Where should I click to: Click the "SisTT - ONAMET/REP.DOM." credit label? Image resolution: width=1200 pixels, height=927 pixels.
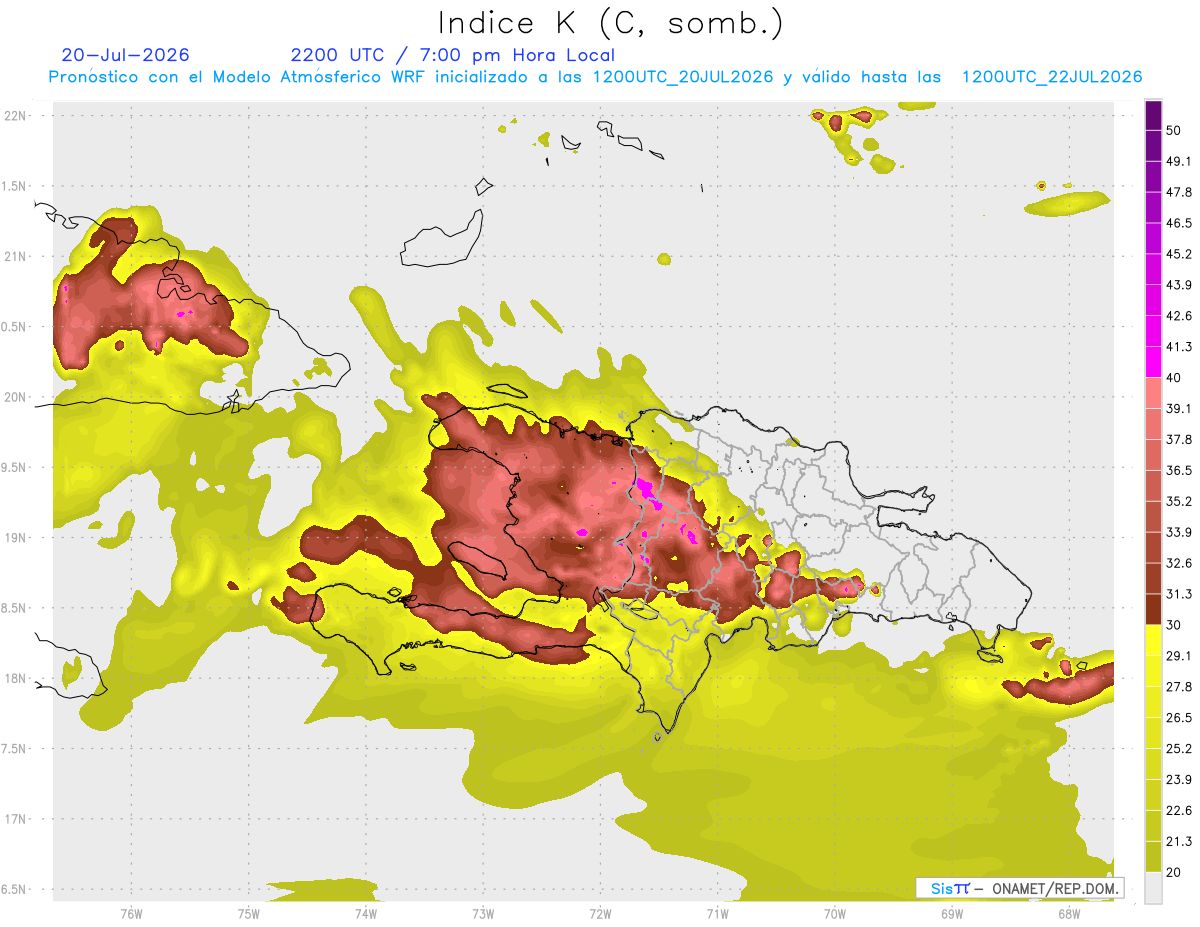1020,888
